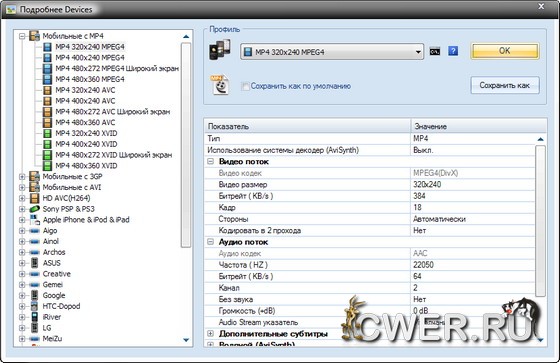Click the MP4 400x240 XVID green icon
The height and width of the screenshot is (363, 560).
pyautogui.click(x=47, y=144)
